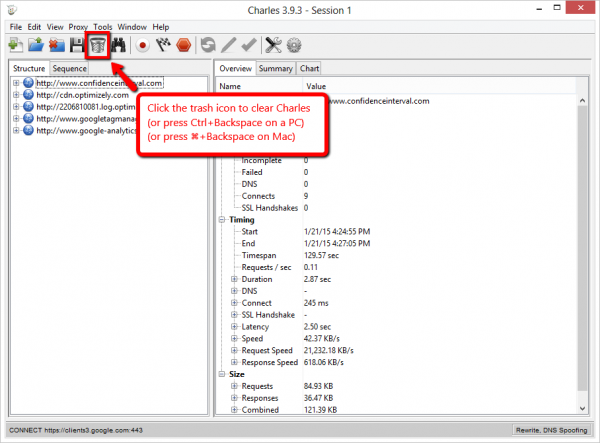The image size is (600, 443).
Task: Collapse the Size section
Action: point(222,374)
